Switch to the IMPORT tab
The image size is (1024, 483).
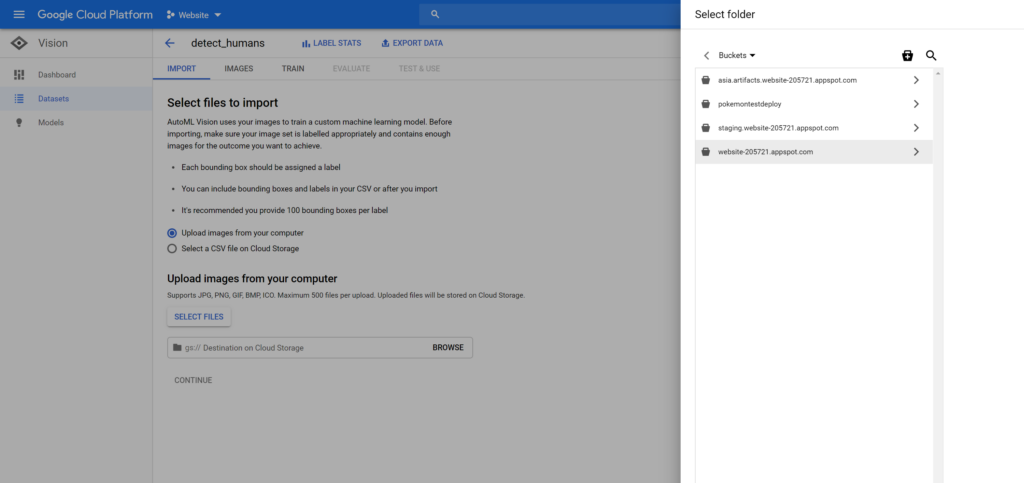click(x=182, y=69)
